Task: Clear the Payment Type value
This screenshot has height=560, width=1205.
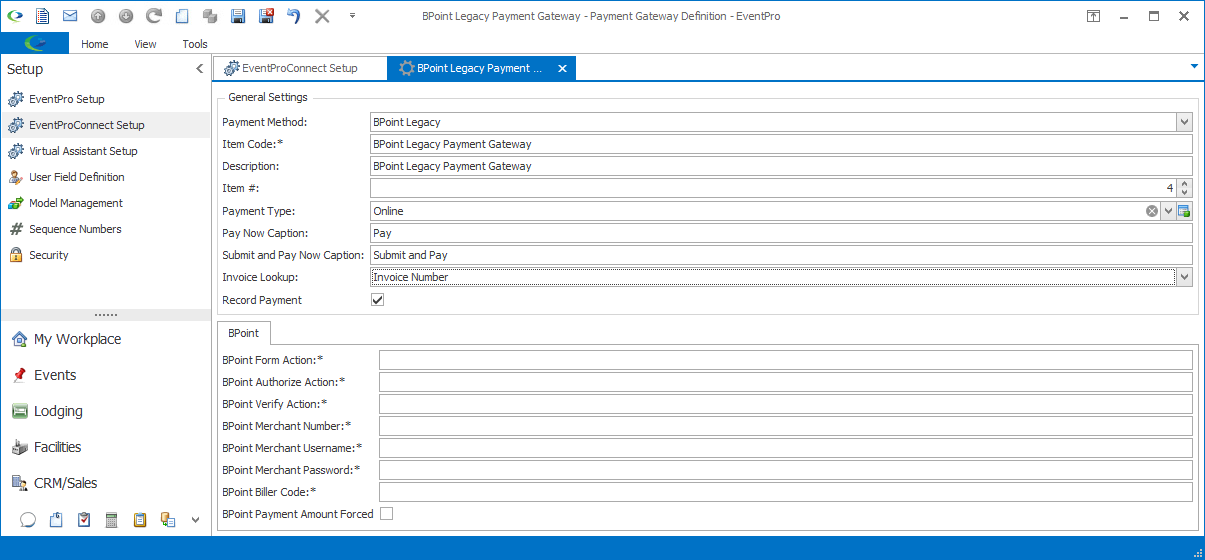Action: click(x=1152, y=211)
